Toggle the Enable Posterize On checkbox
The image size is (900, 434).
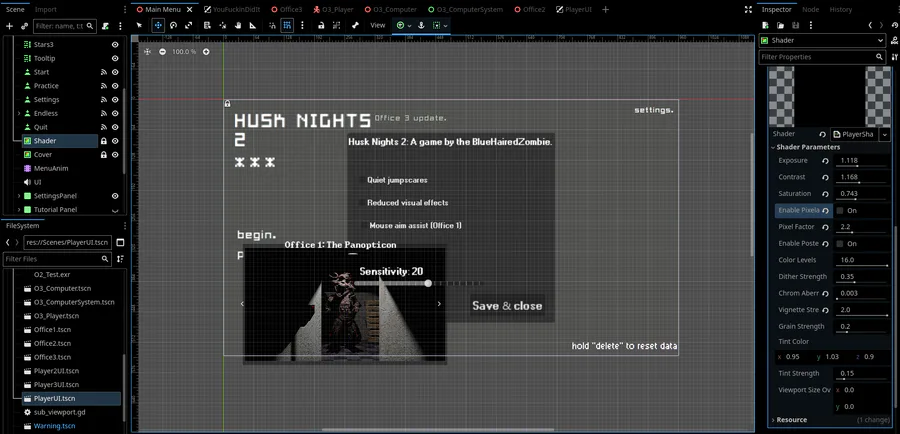point(840,243)
